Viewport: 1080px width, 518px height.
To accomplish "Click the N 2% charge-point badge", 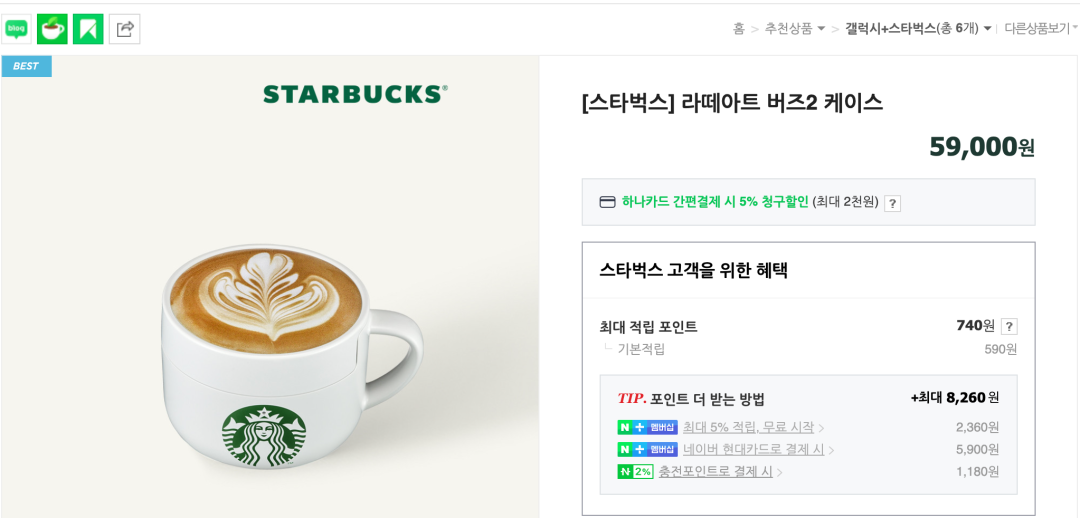I will coord(635,472).
